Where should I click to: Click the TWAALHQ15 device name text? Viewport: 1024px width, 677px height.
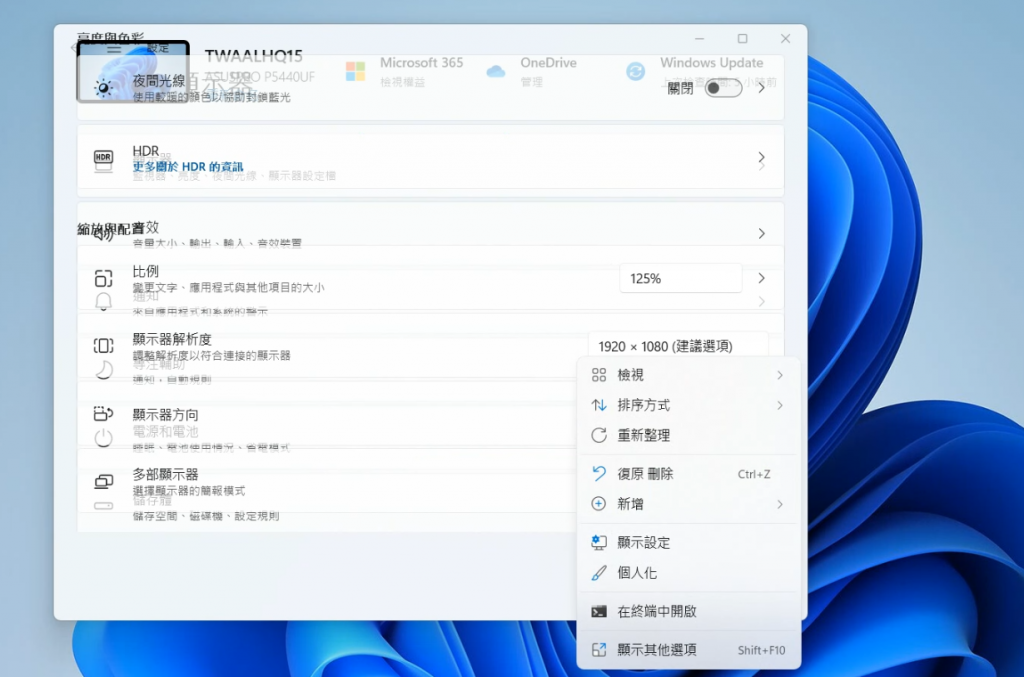[x=253, y=56]
